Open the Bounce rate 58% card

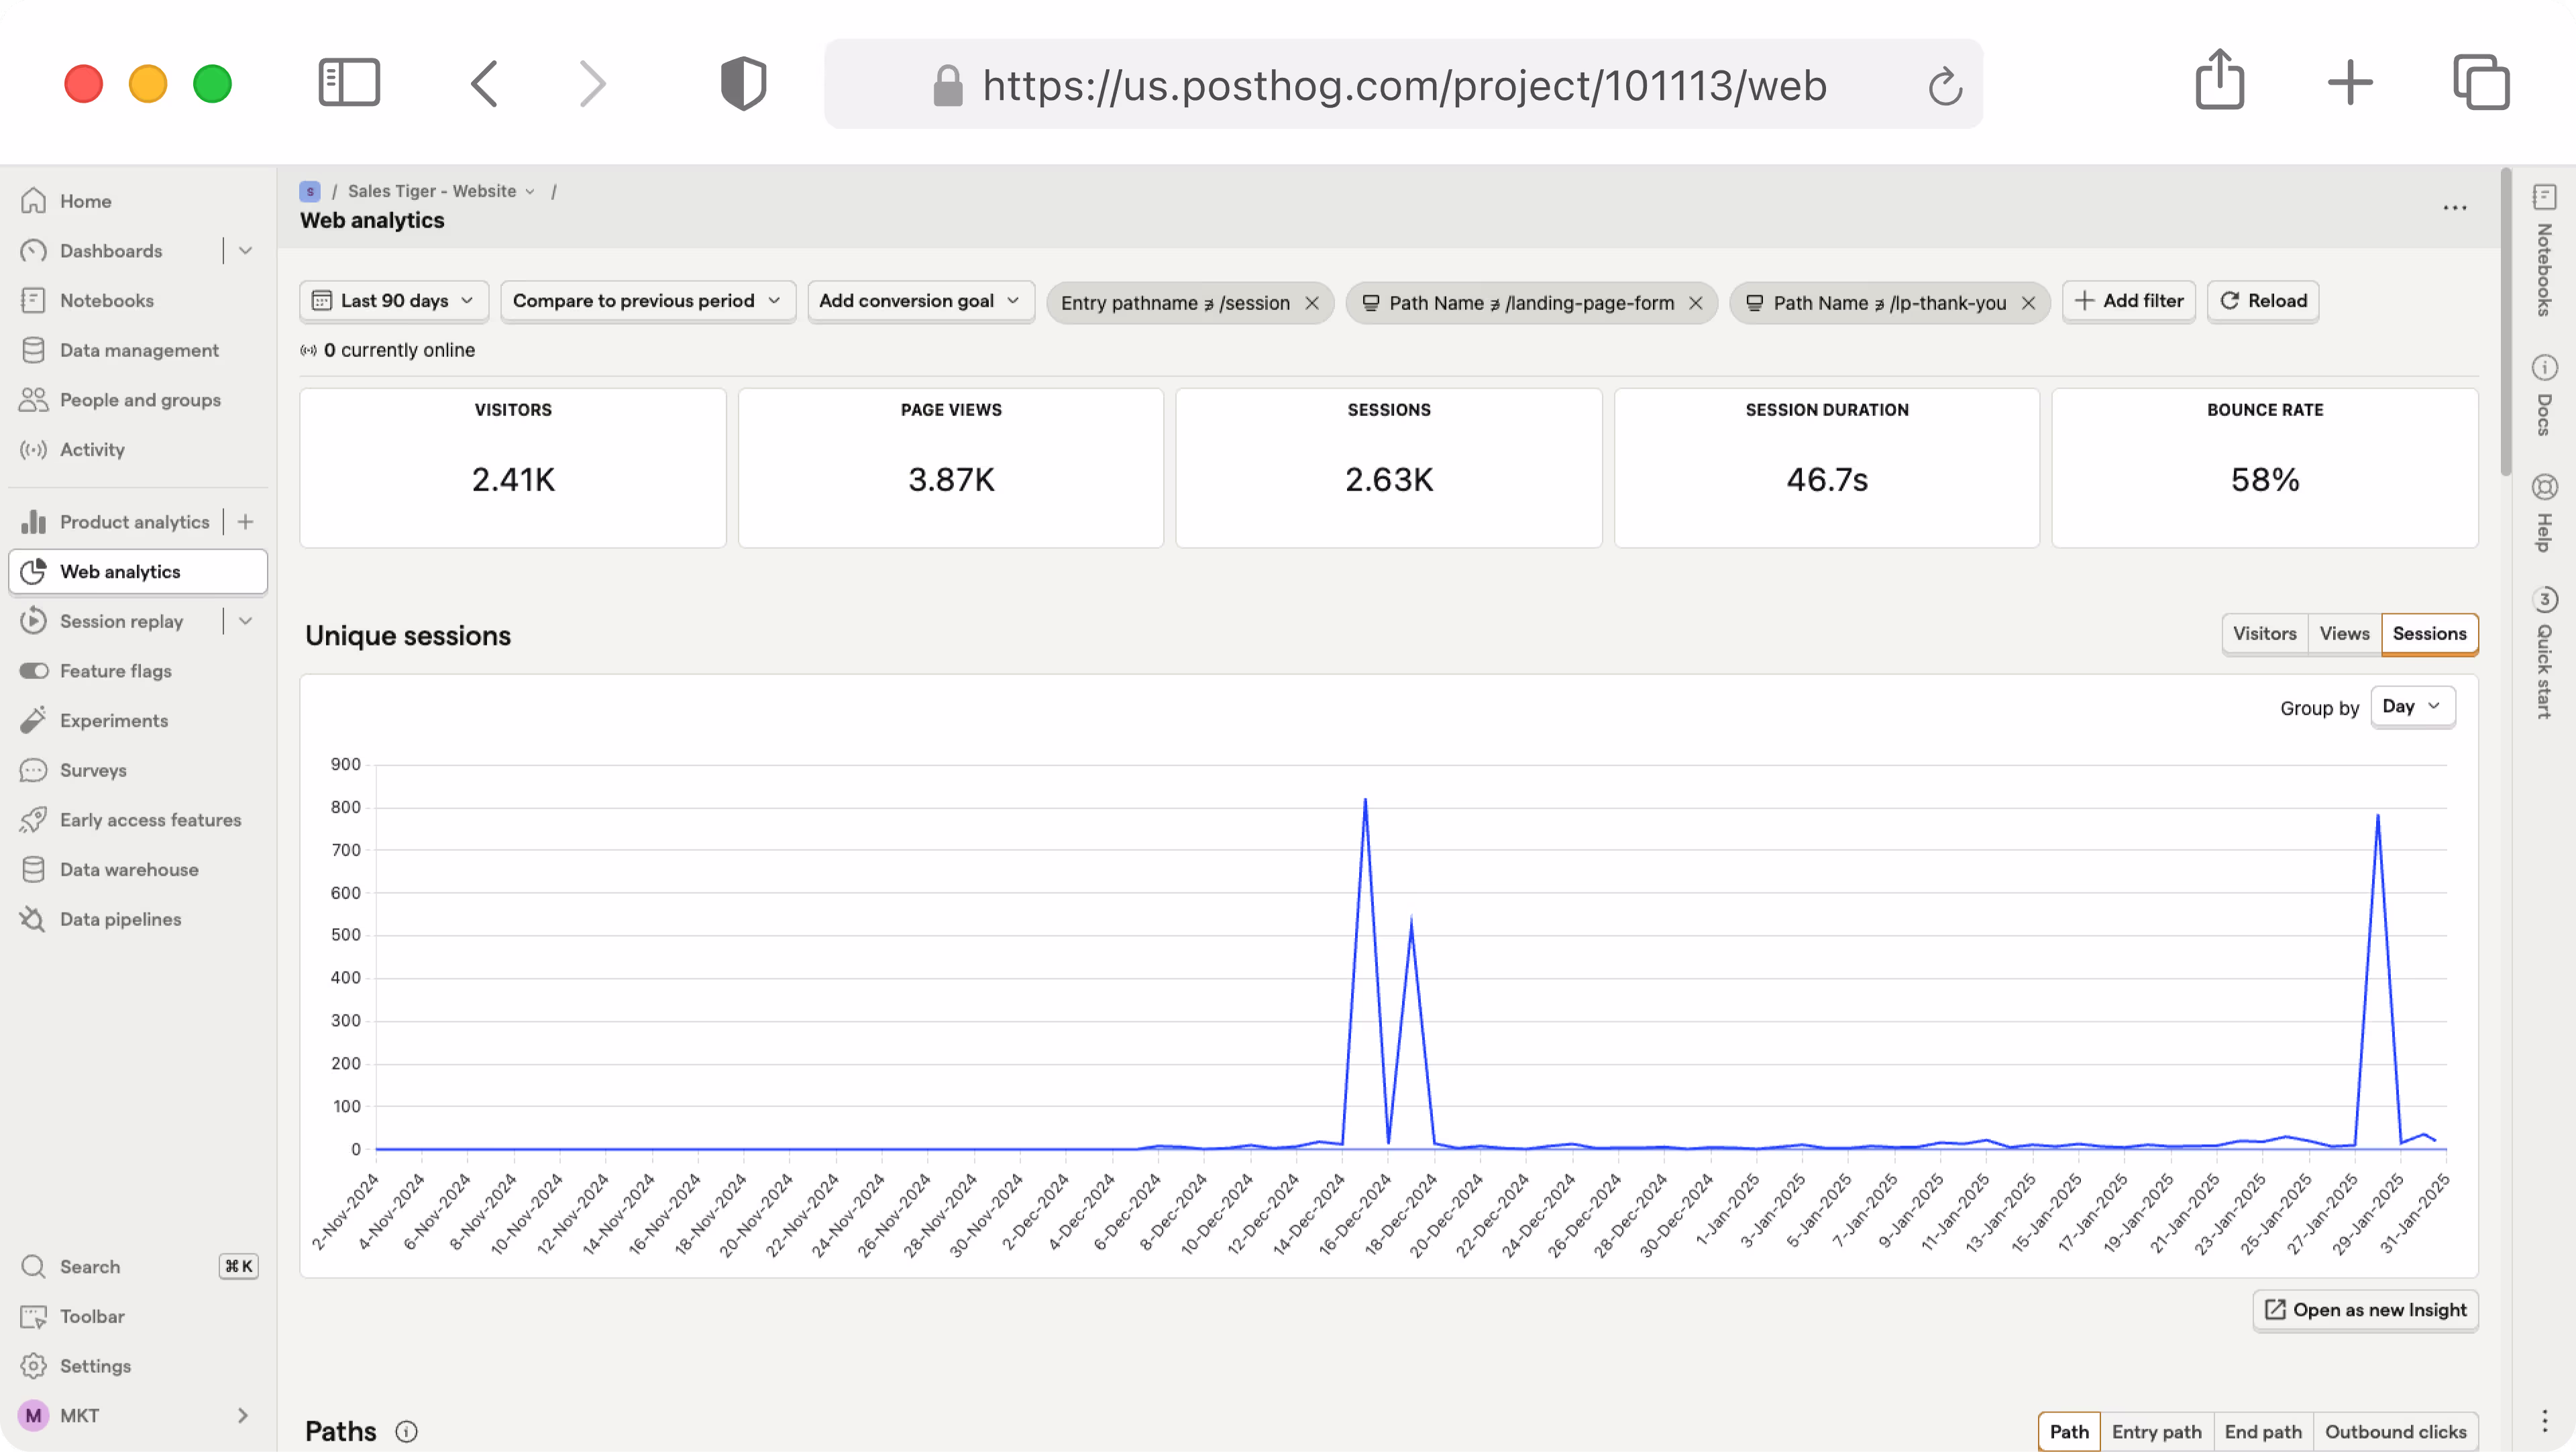pos(2265,468)
